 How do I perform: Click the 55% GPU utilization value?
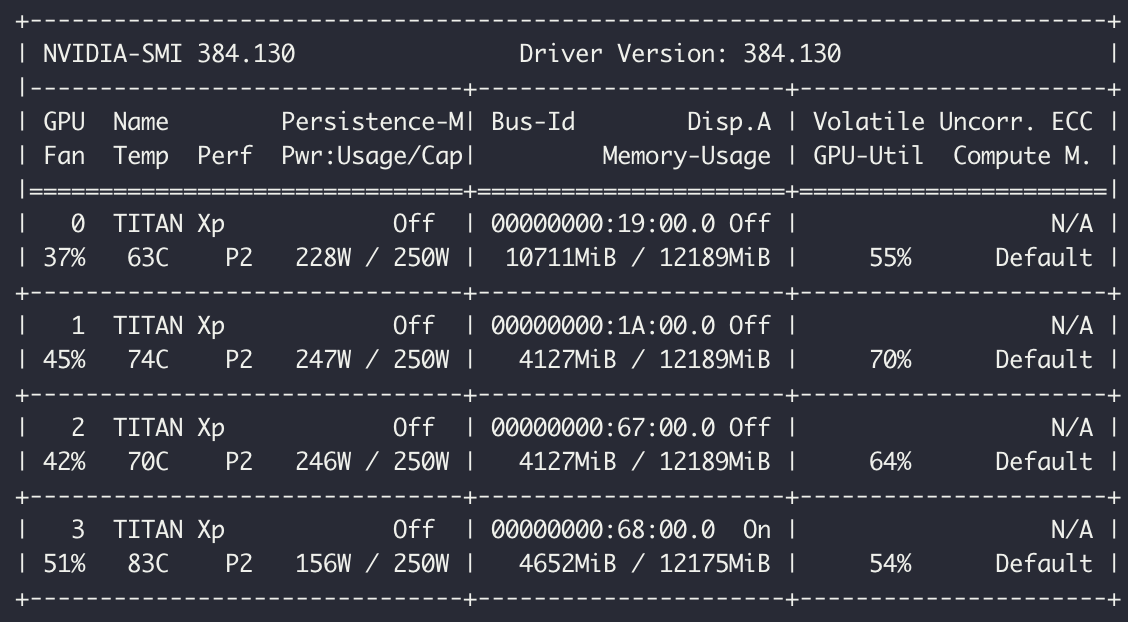[x=890, y=257]
